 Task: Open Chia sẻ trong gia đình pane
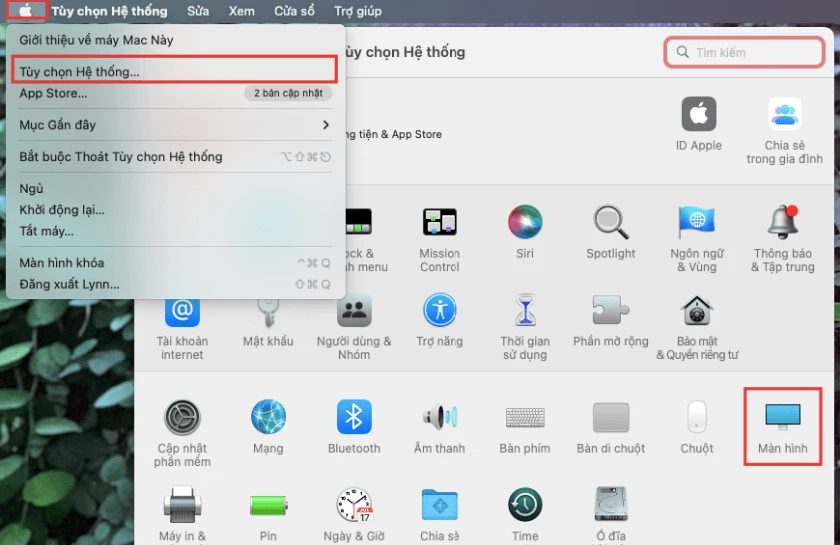tap(784, 131)
